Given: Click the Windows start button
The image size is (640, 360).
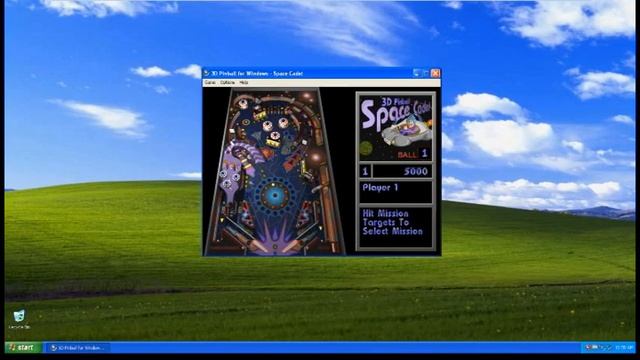Looking at the screenshot, I should [x=23, y=347].
